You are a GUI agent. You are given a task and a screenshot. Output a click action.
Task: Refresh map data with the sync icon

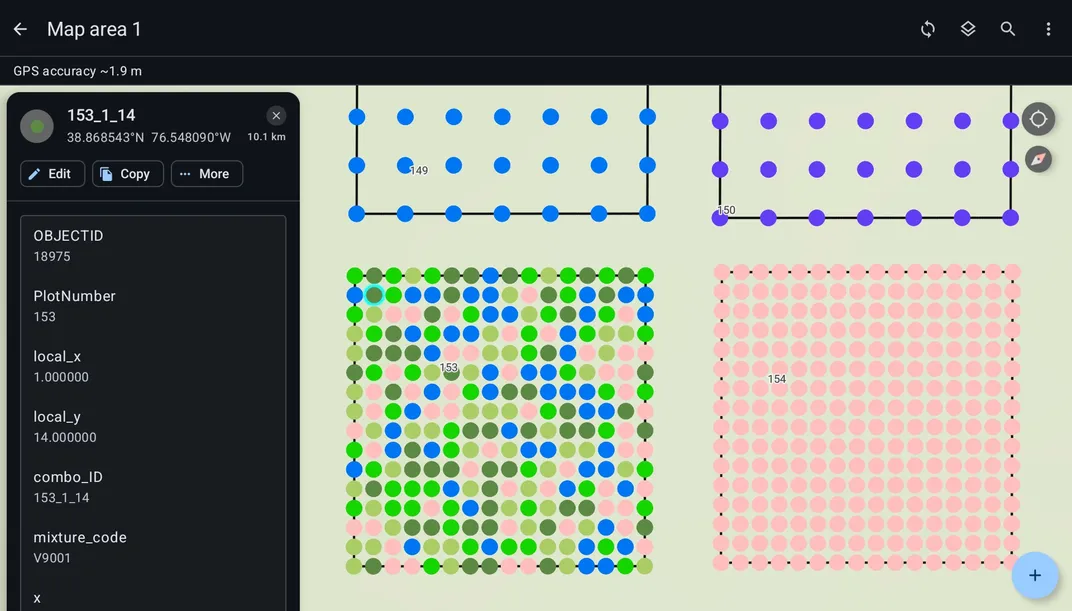click(x=928, y=29)
